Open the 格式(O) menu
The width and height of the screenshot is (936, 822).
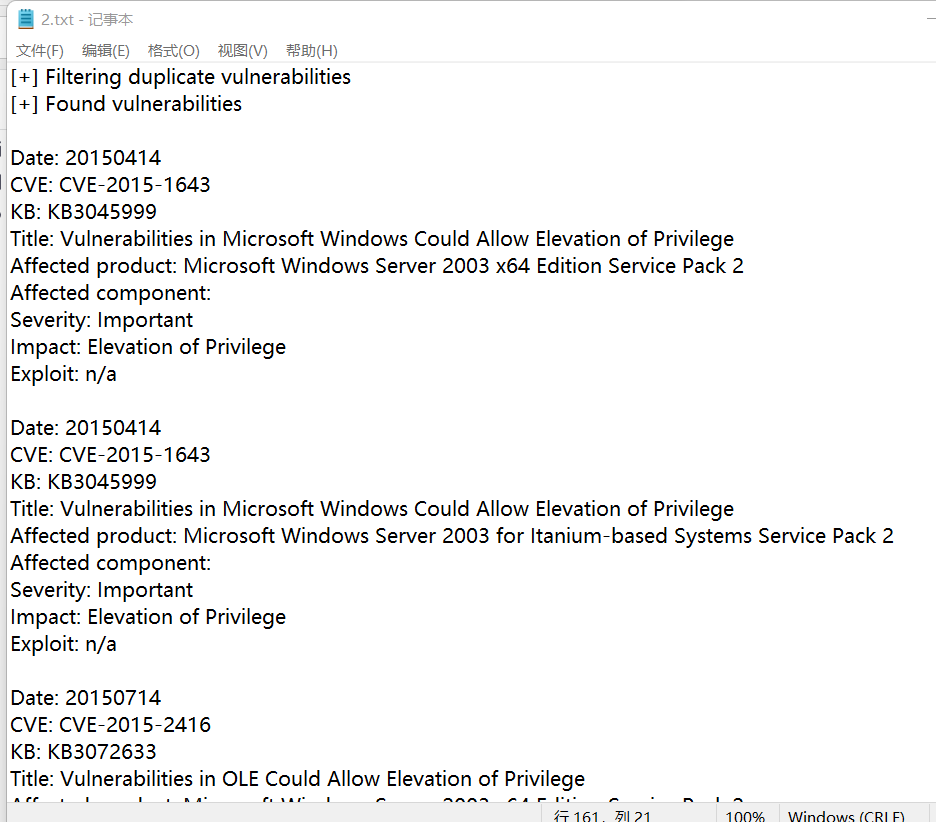[174, 51]
